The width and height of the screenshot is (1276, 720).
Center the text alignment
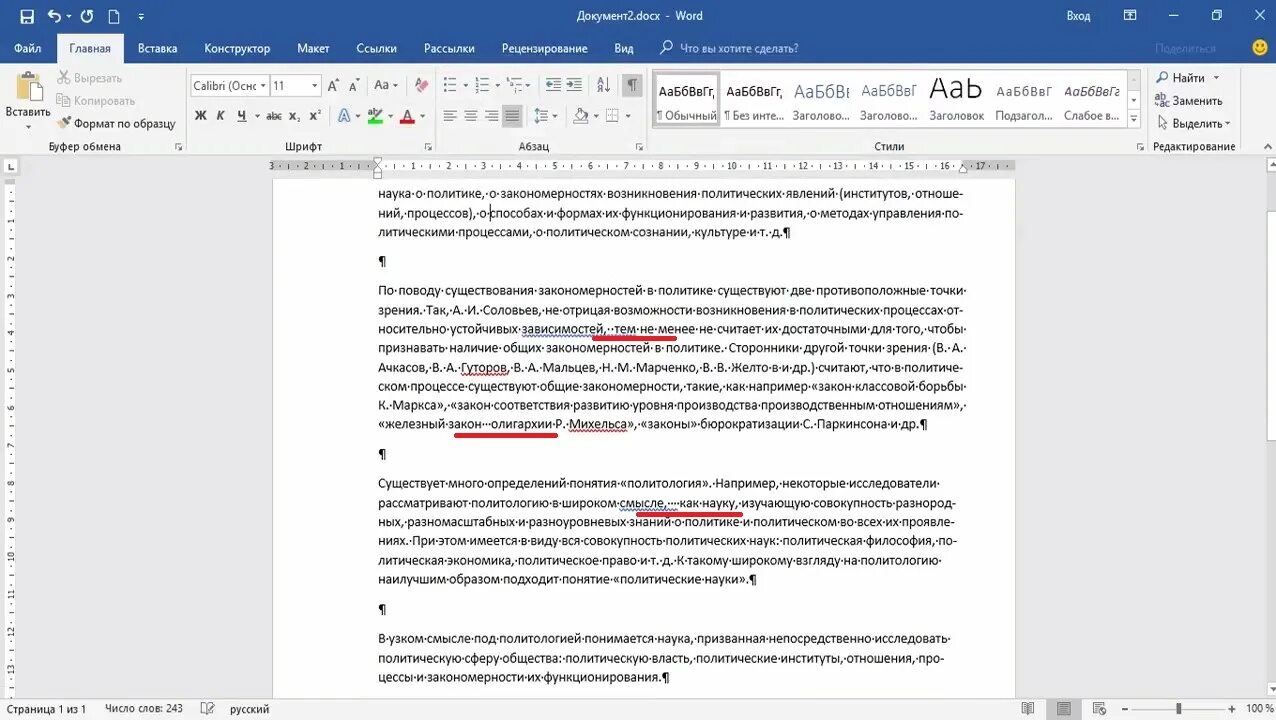pos(471,116)
